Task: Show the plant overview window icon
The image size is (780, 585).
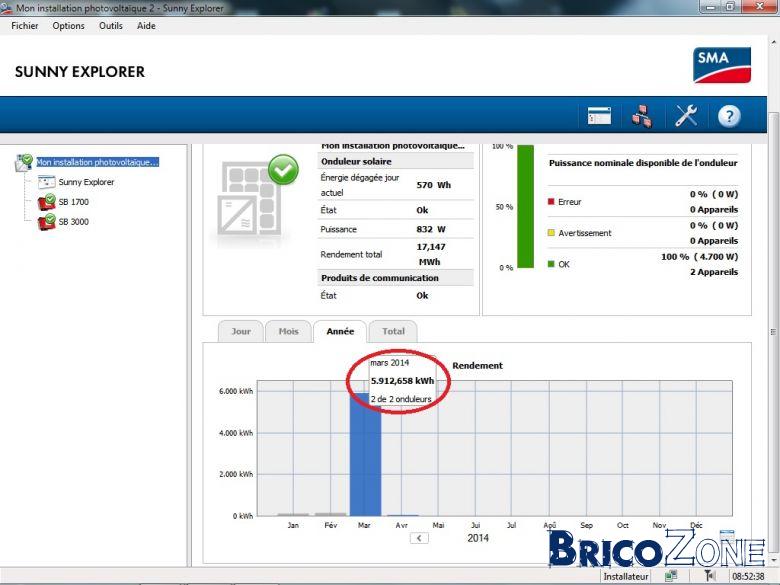Action: coord(599,116)
